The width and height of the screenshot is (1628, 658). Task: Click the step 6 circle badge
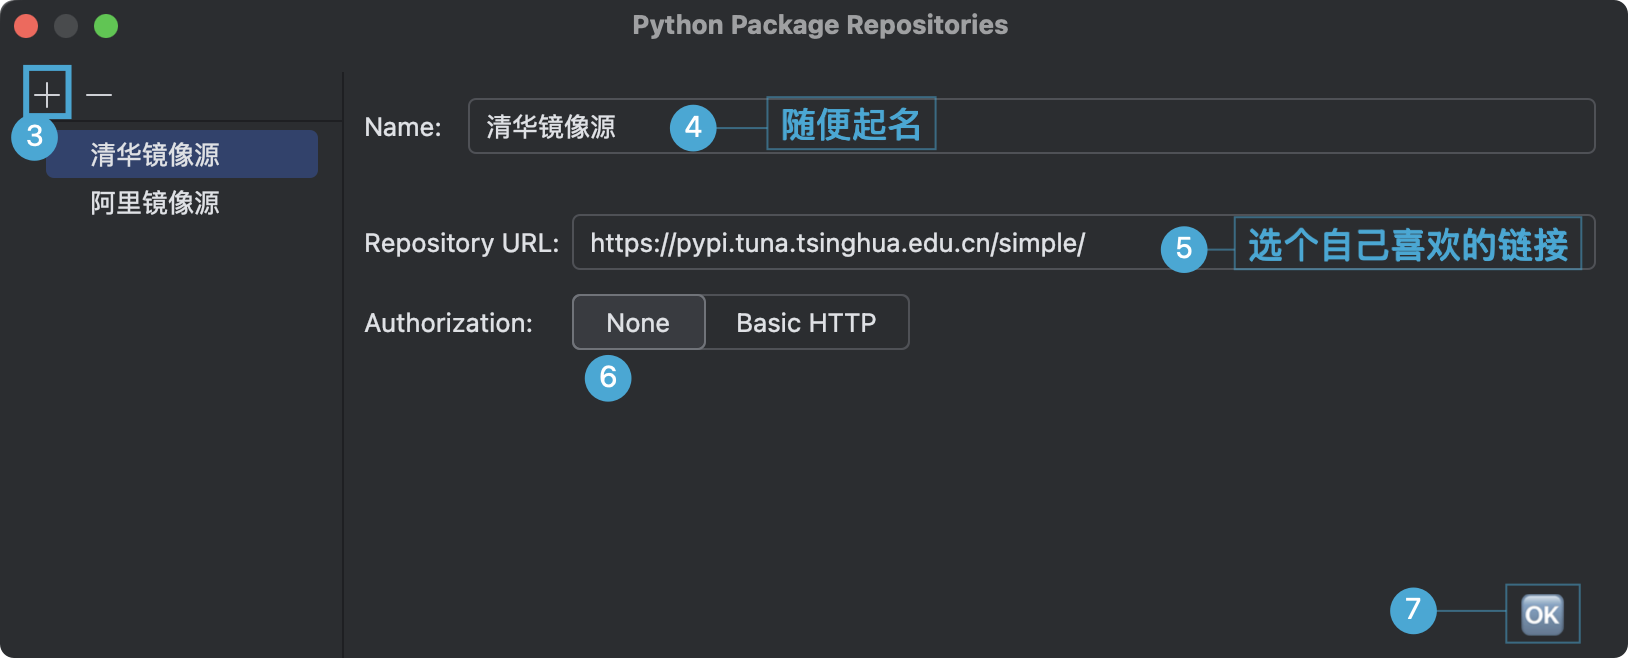pyautogui.click(x=608, y=378)
